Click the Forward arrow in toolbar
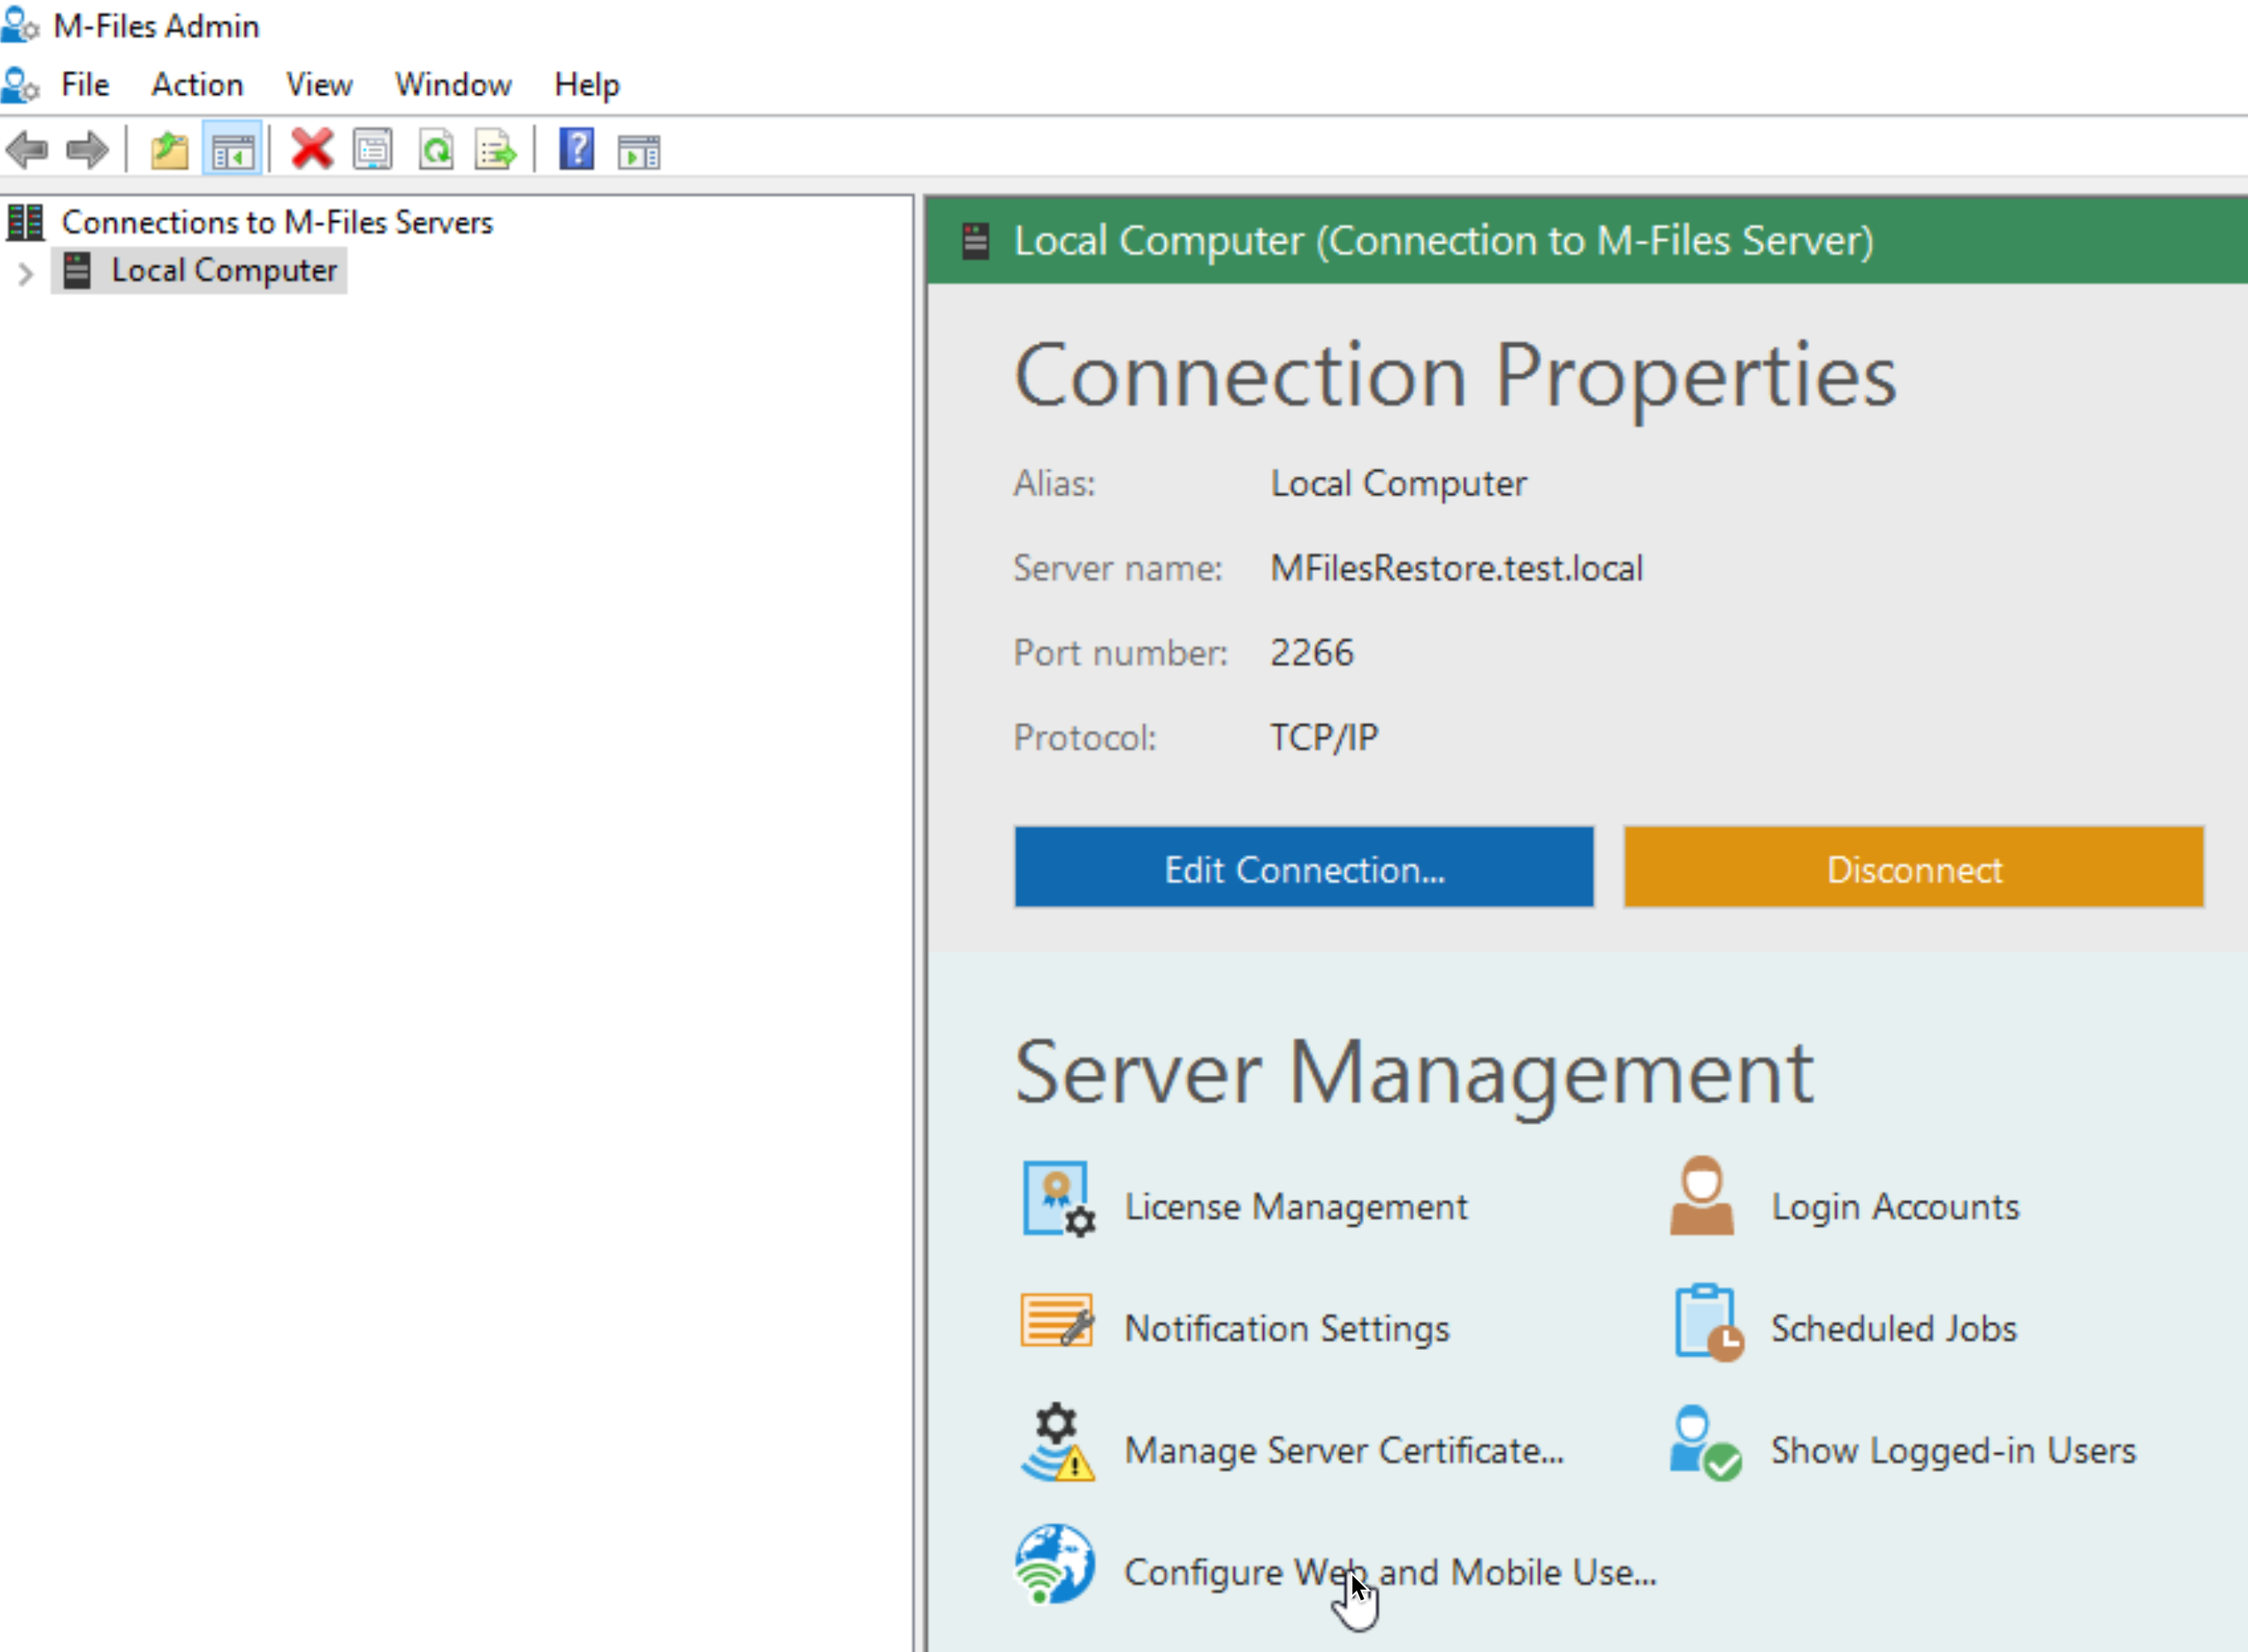Screen dimensions: 2248x1652 click(x=87, y=150)
